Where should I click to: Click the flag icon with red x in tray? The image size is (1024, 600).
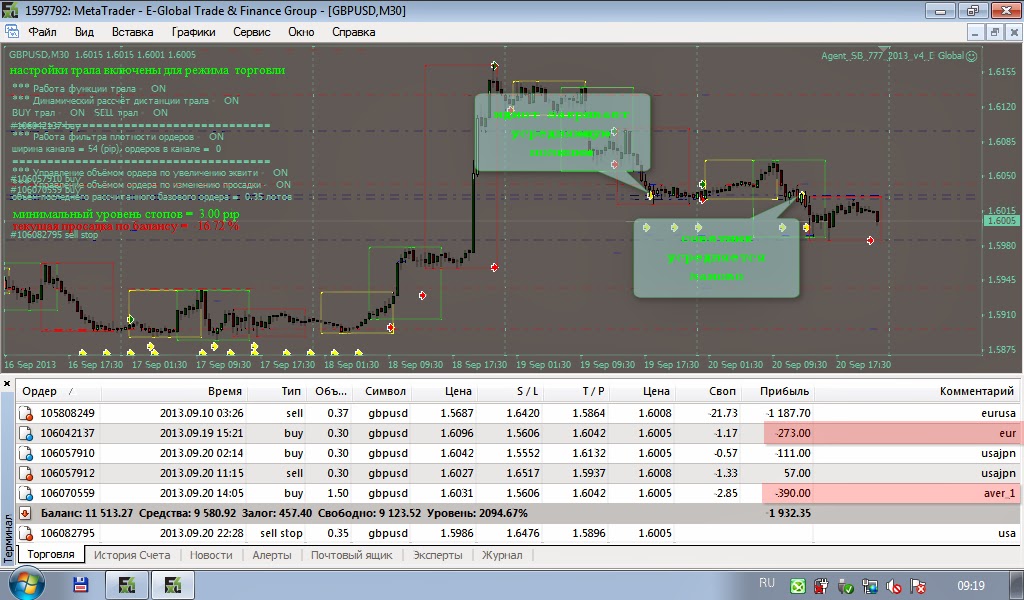(918, 586)
